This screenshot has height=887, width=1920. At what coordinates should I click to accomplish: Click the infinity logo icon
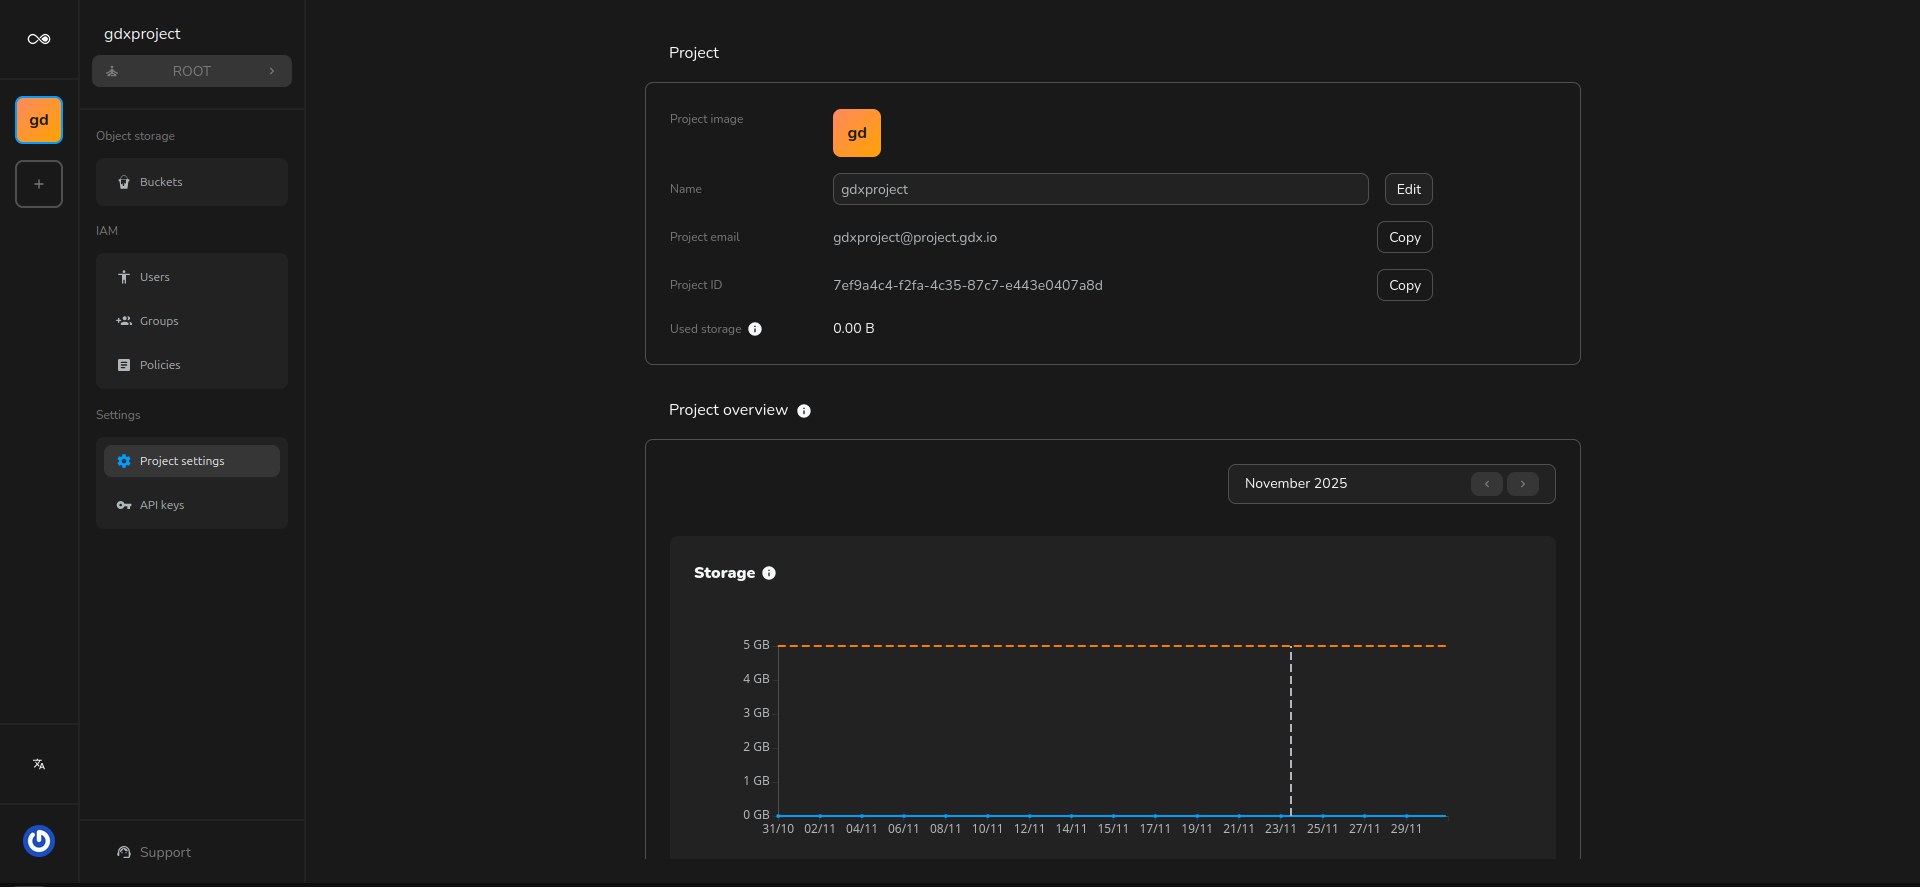39,39
